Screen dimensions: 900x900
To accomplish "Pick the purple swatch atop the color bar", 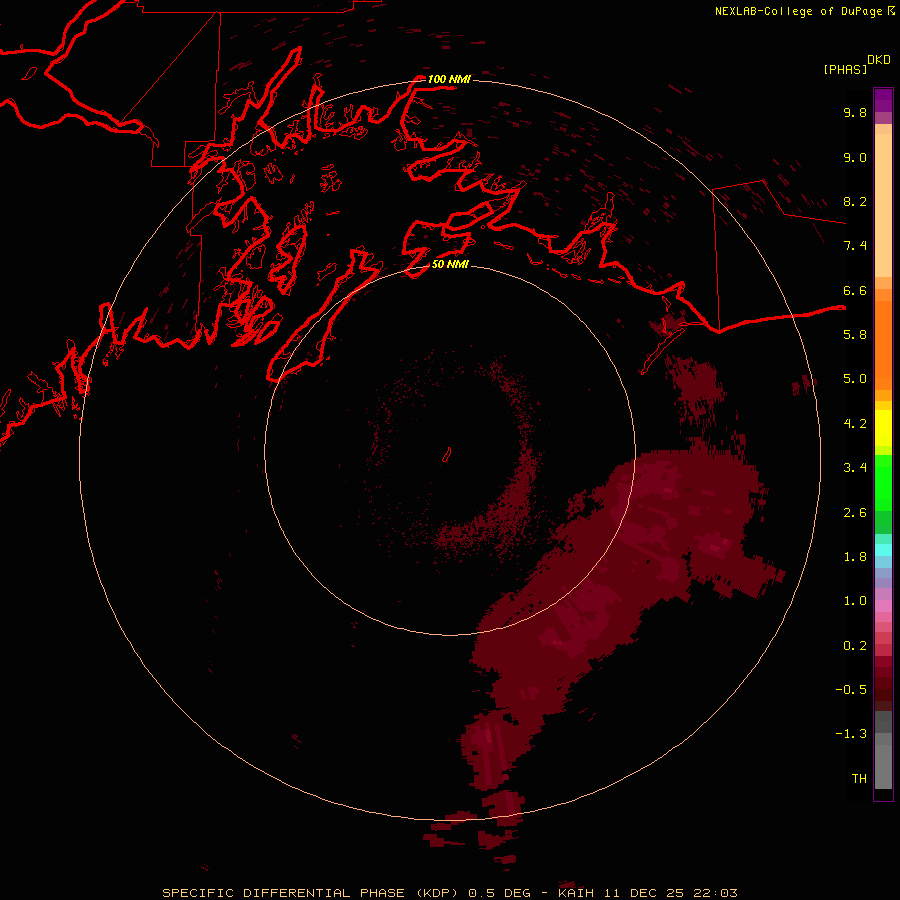I will 883,100.
